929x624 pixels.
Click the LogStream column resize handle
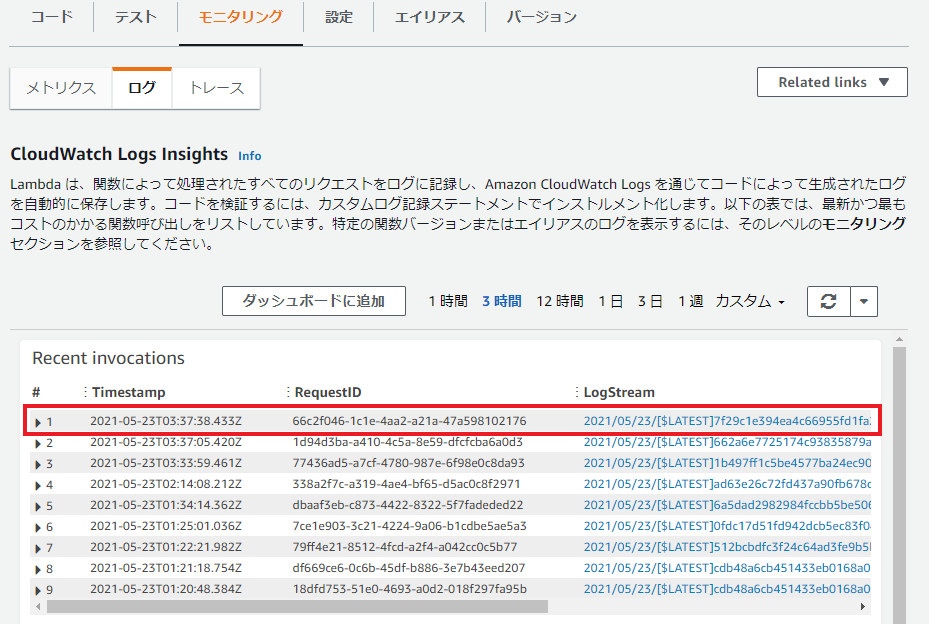576,392
